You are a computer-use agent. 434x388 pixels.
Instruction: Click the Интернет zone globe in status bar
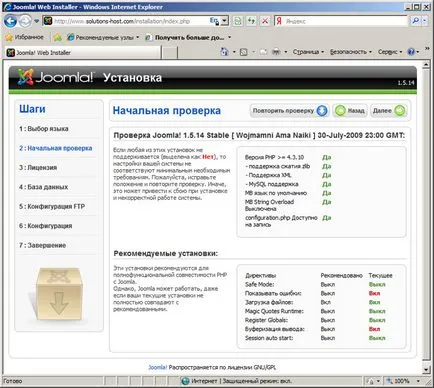186,381
